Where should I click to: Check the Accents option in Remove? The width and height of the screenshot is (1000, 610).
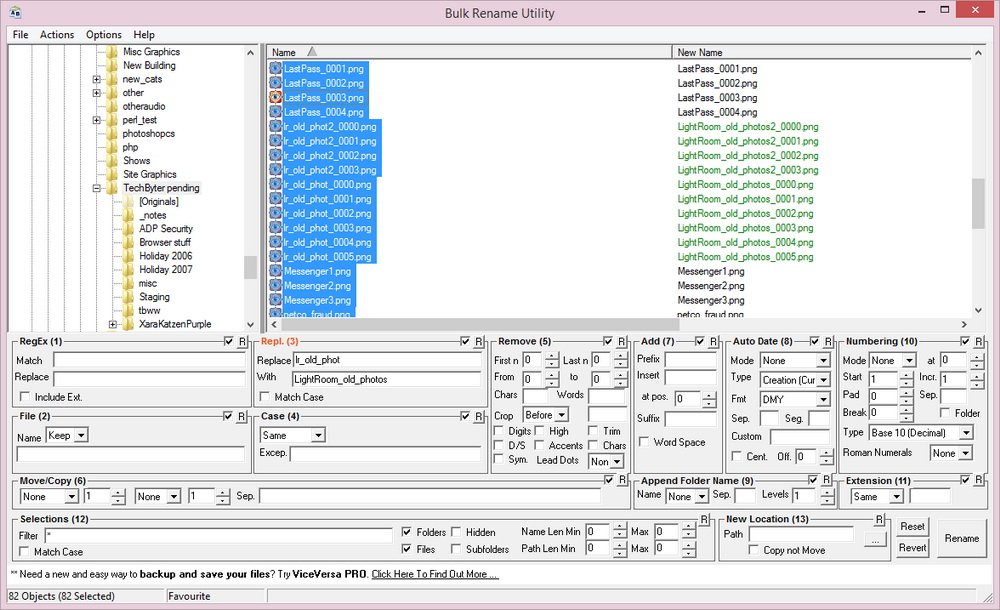pos(540,445)
